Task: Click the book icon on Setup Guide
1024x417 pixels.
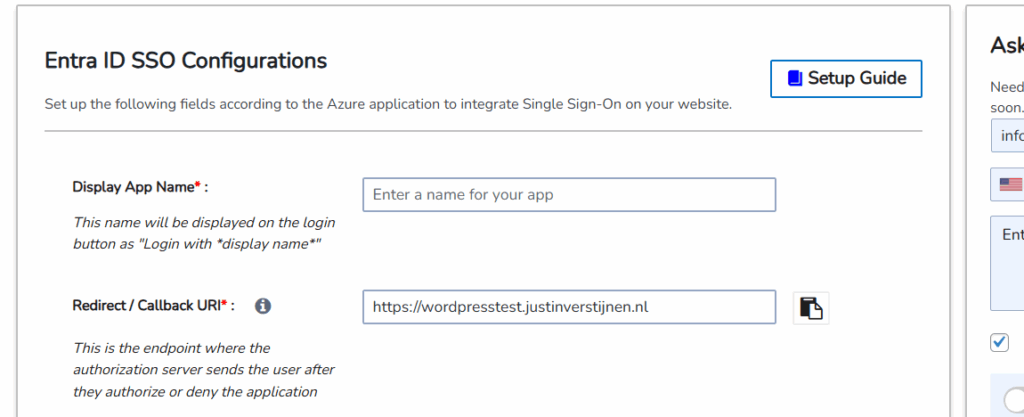Action: (795, 78)
